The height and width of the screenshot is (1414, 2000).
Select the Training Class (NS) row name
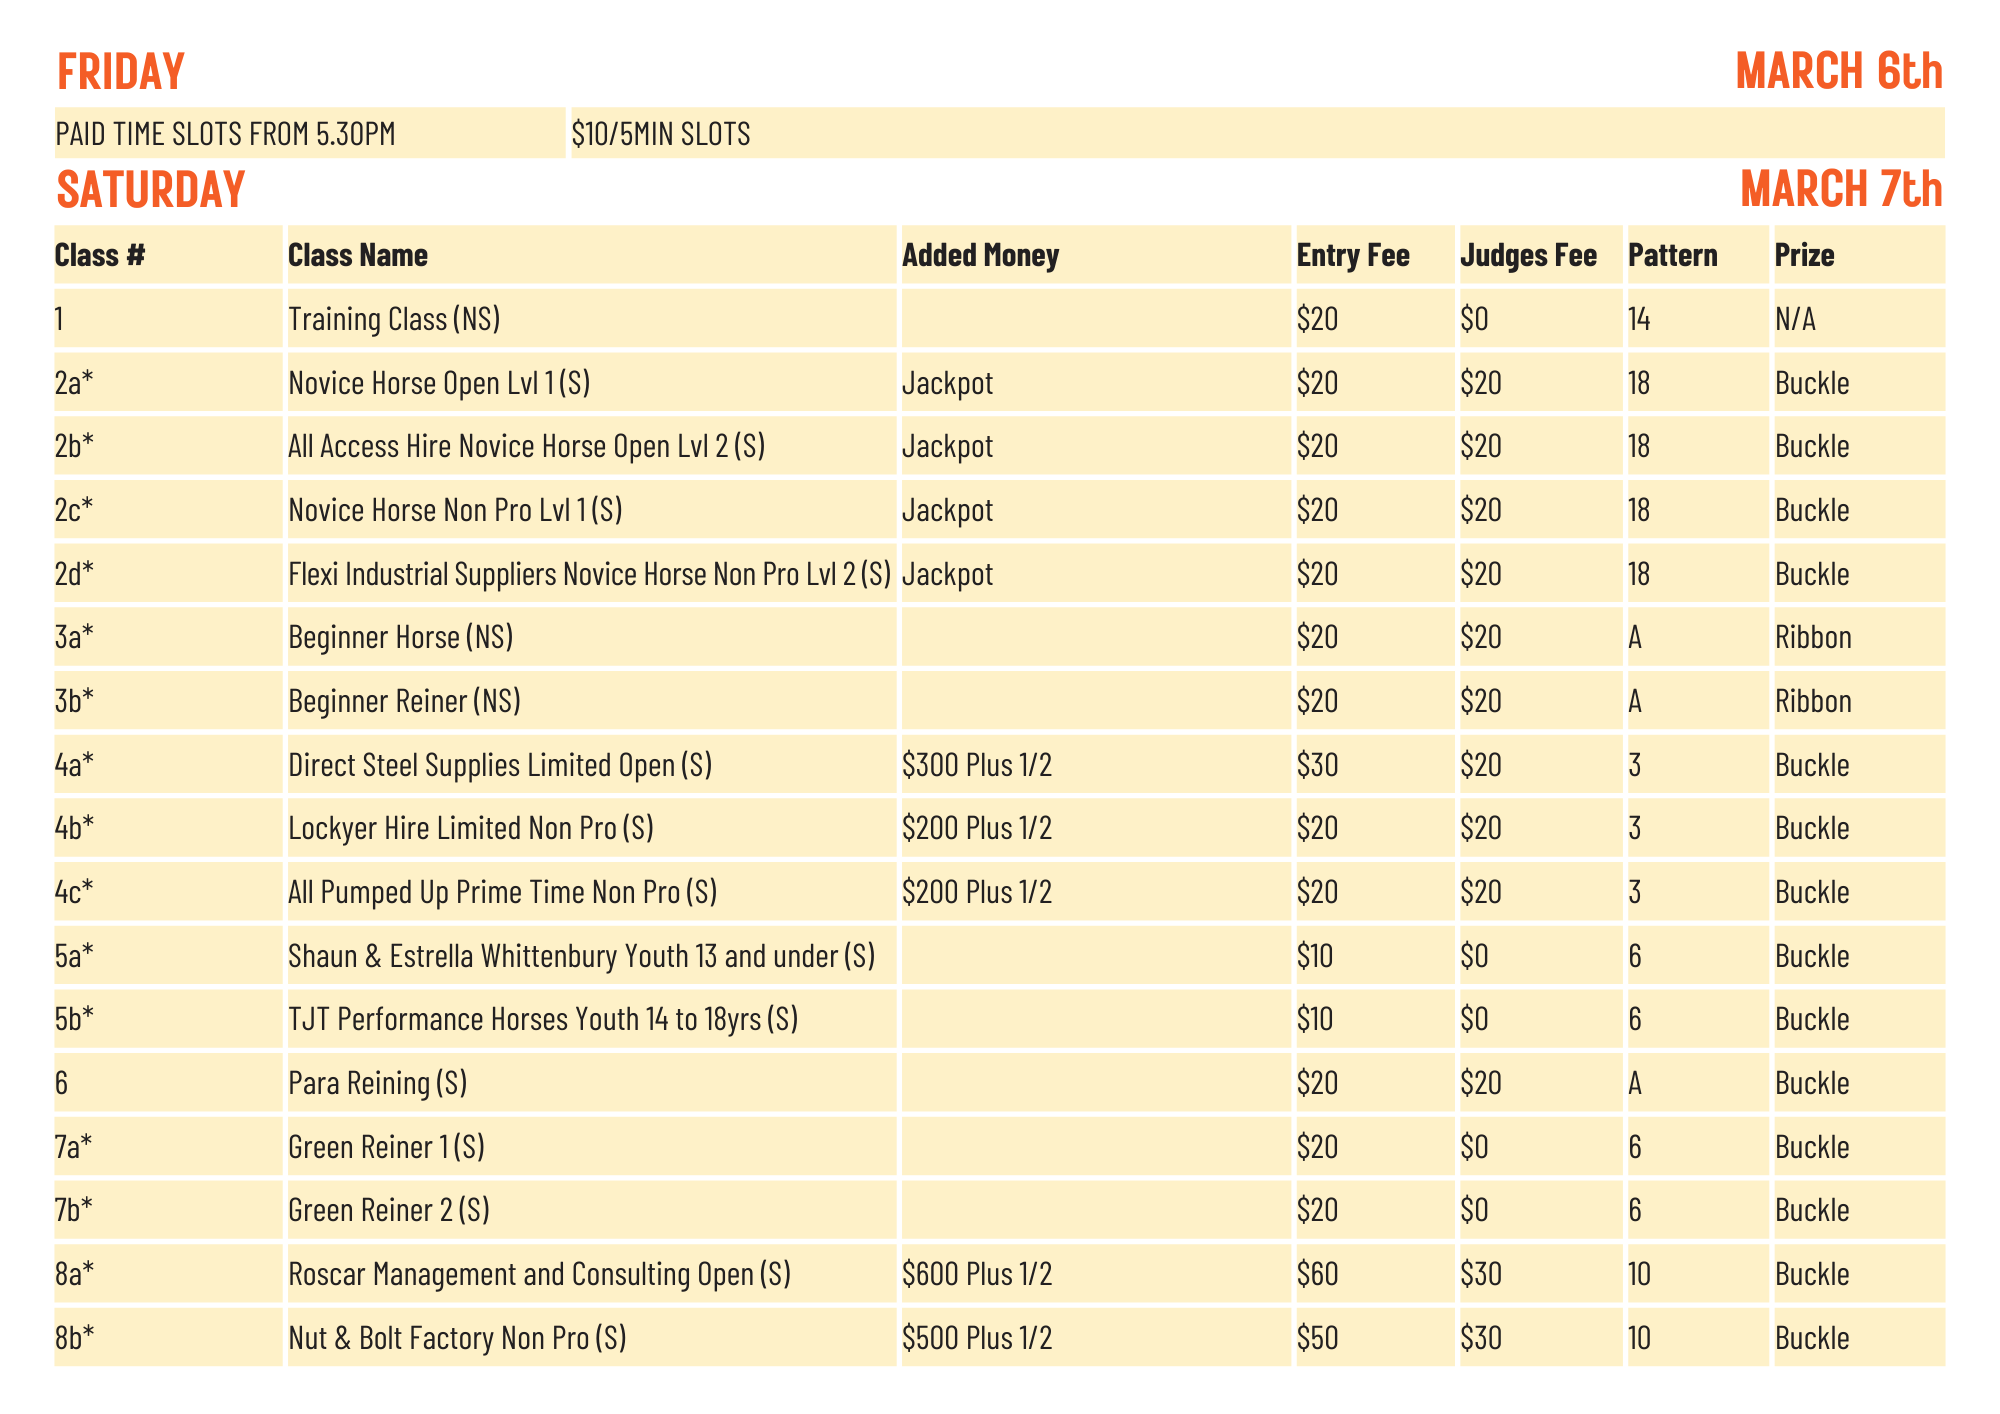pos(394,320)
